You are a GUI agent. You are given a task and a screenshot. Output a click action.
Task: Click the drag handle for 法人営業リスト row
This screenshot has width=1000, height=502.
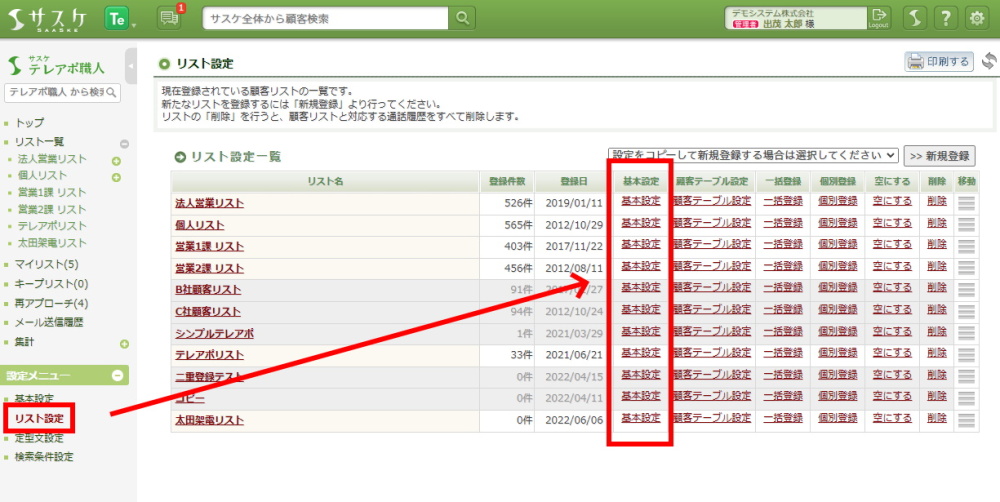966,202
